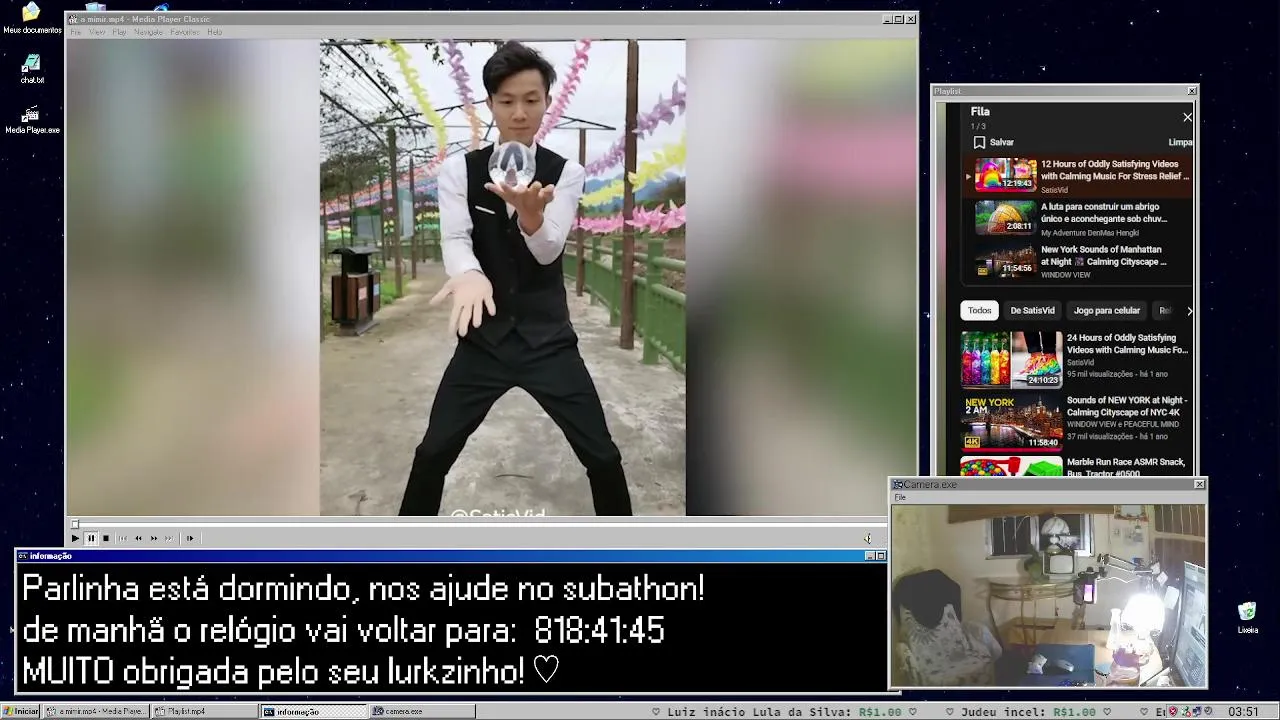Image resolution: width=1280 pixels, height=720 pixels.
Task: Click the Salvar bookmark icon in queue
Action: [979, 142]
